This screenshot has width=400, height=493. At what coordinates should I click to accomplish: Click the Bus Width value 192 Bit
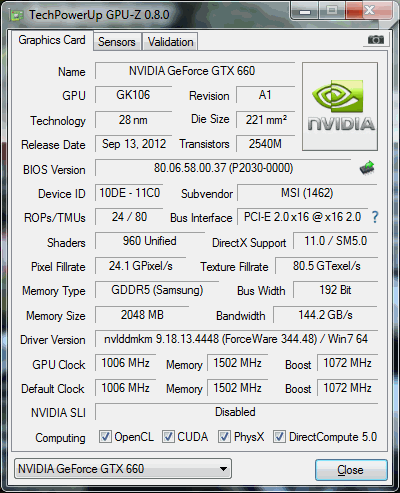pos(335,290)
